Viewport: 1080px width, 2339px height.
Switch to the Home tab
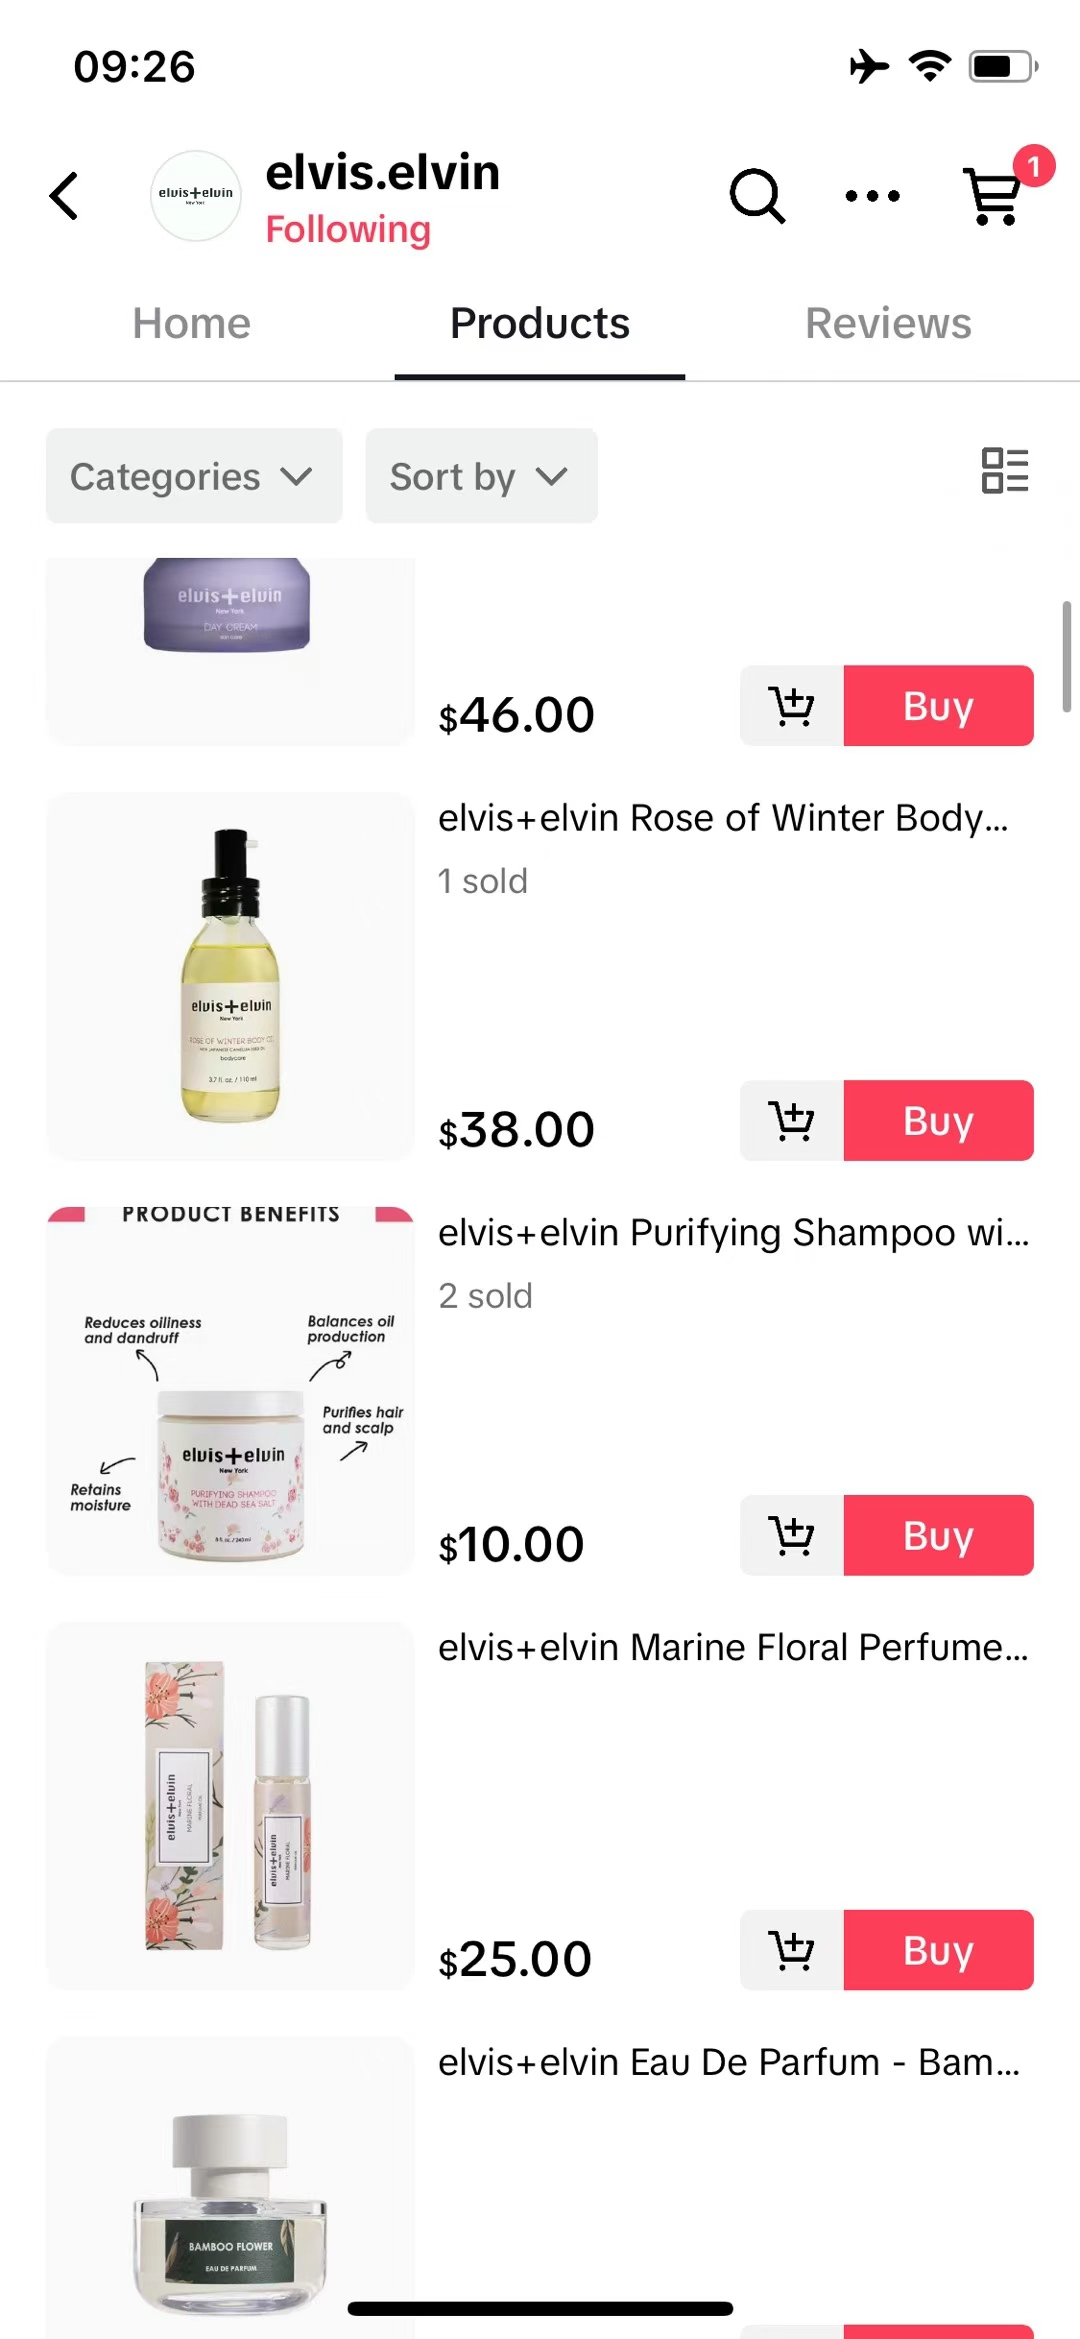click(192, 324)
